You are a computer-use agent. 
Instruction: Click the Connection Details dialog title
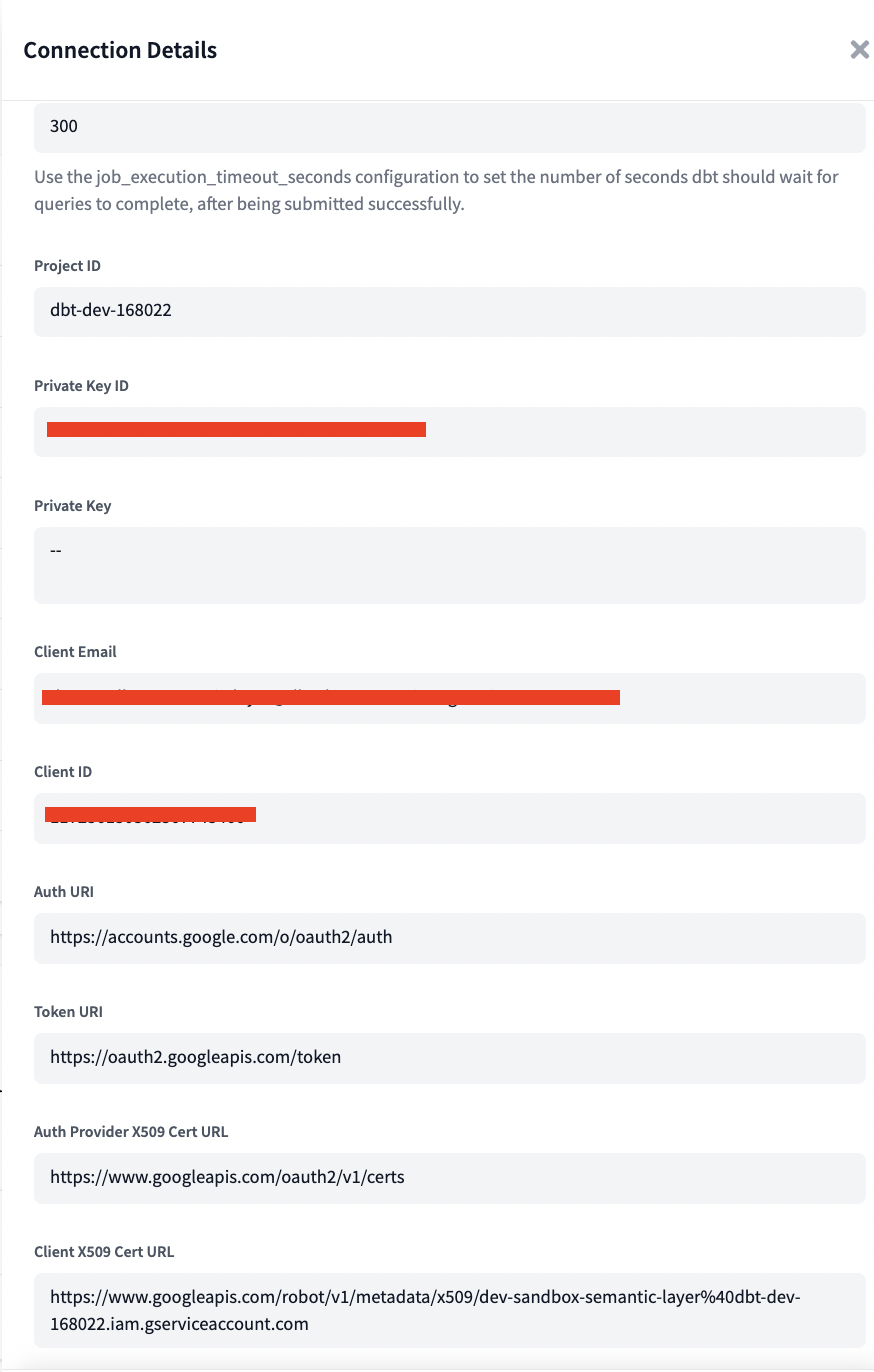(120, 49)
